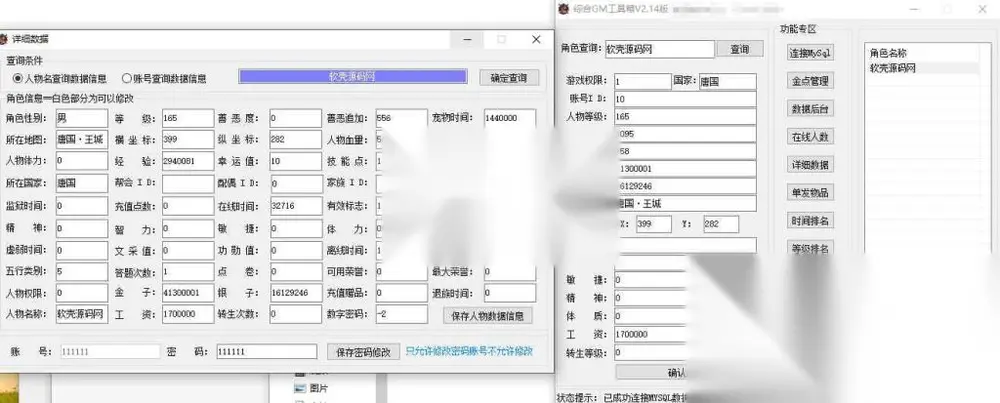Click the 宠物时间 field showing 1440000
This screenshot has height=403, width=1000.
coord(510,118)
